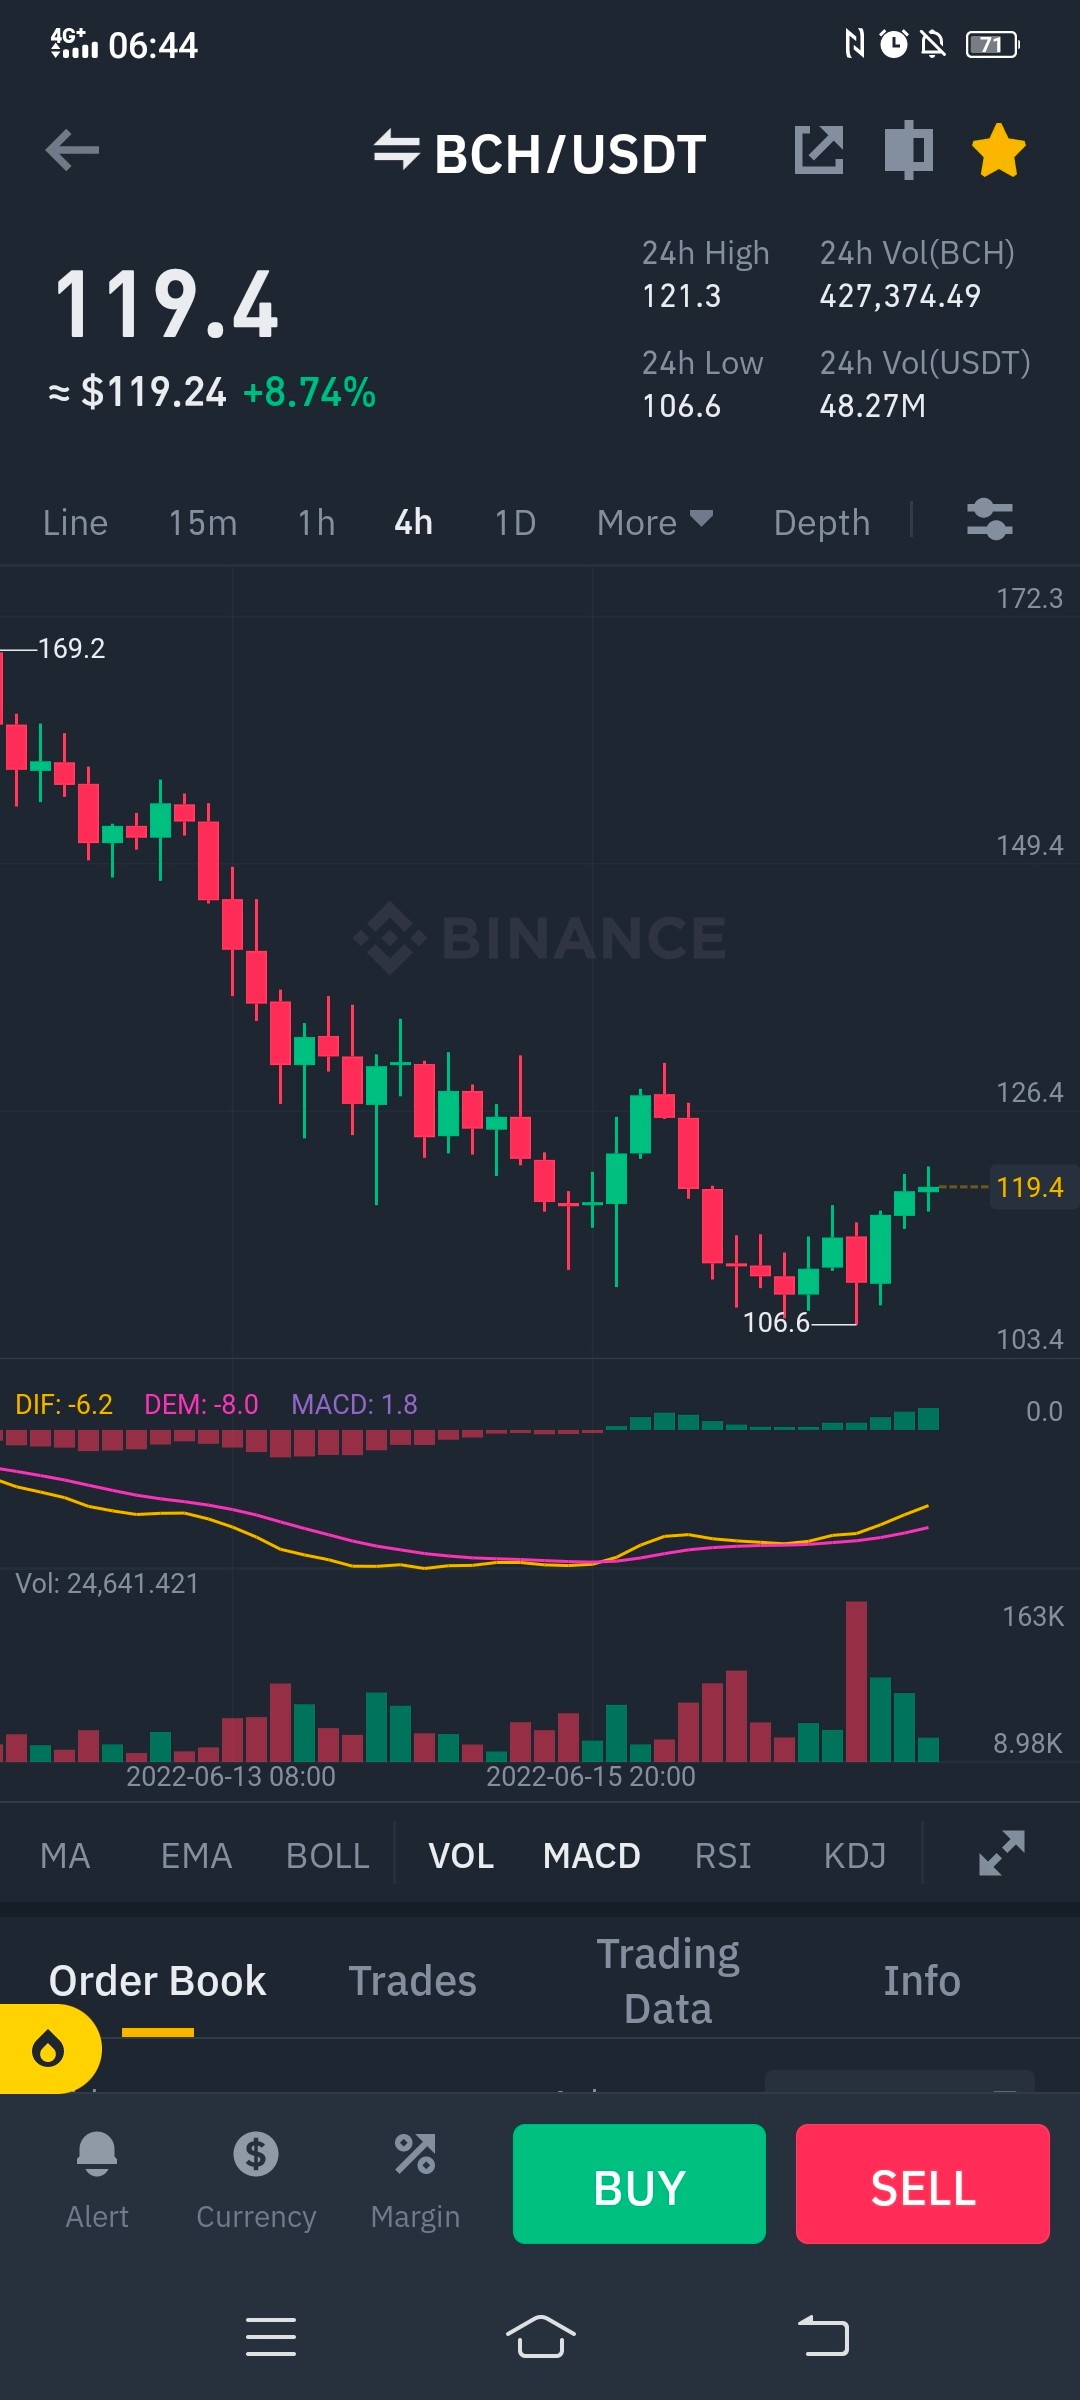Toggle the MACD indicator
This screenshot has height=2400, width=1080.
point(592,1856)
